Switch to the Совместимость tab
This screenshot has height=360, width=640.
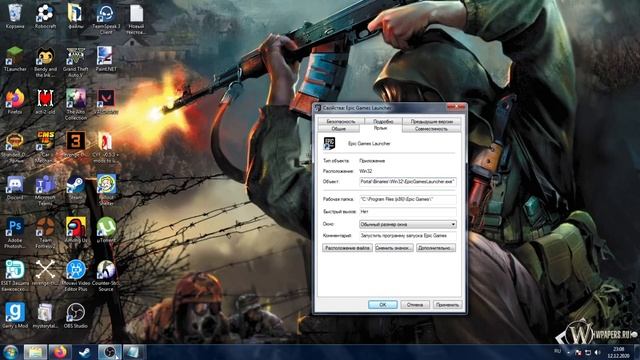click(x=431, y=129)
